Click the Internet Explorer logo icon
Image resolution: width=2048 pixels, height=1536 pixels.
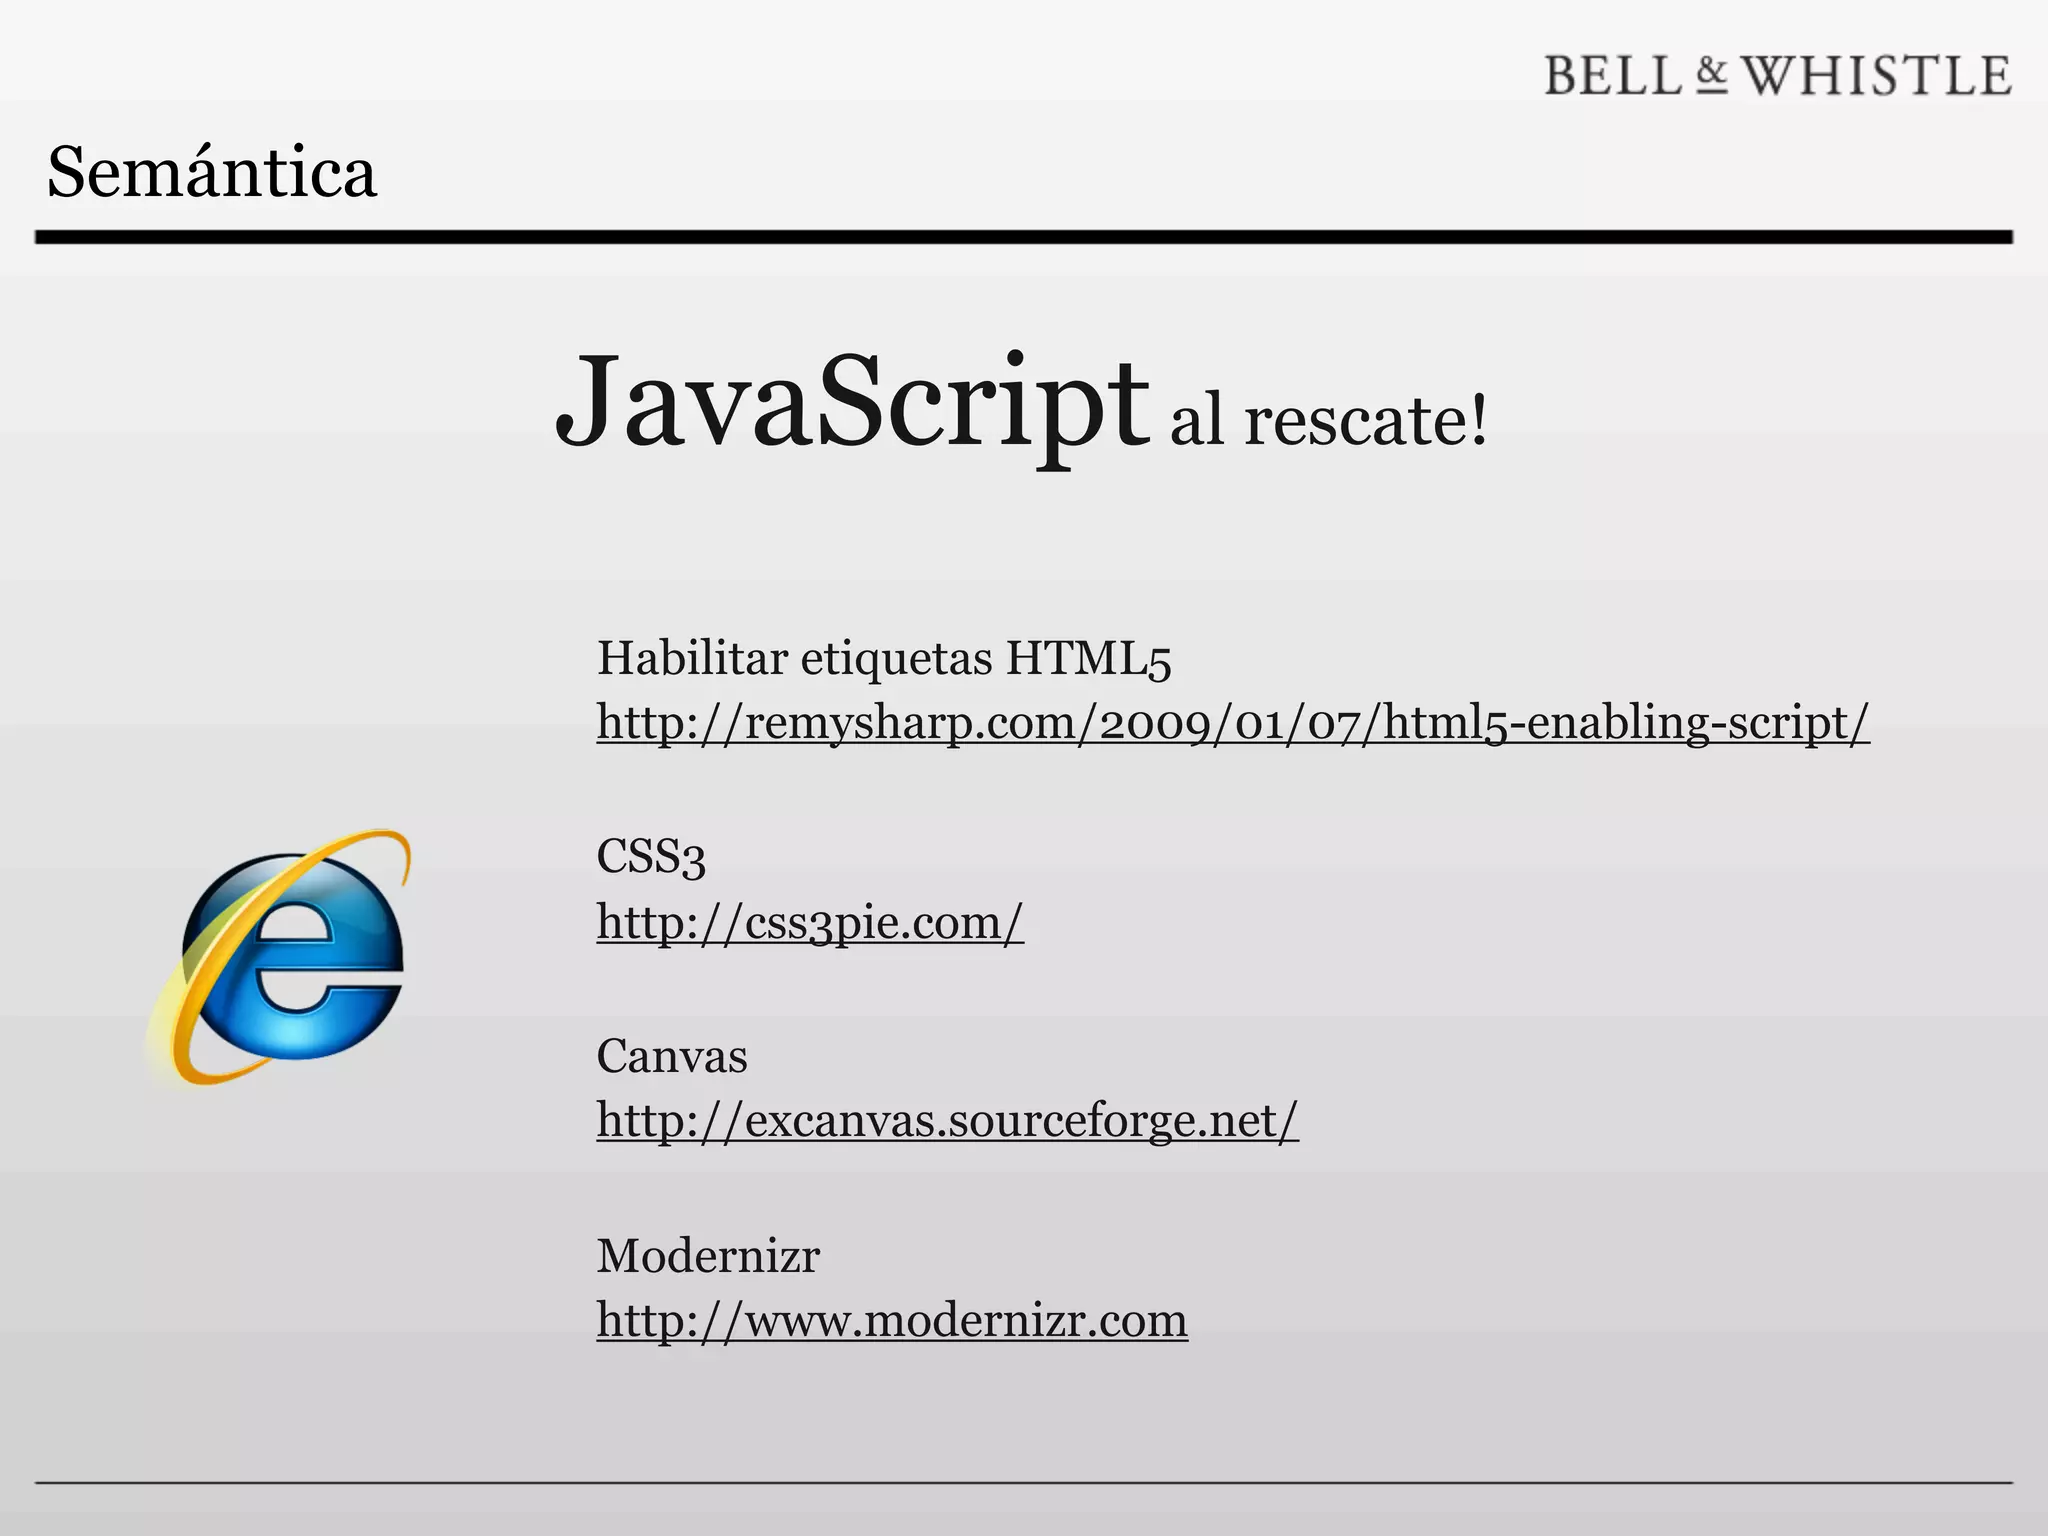click(280, 957)
